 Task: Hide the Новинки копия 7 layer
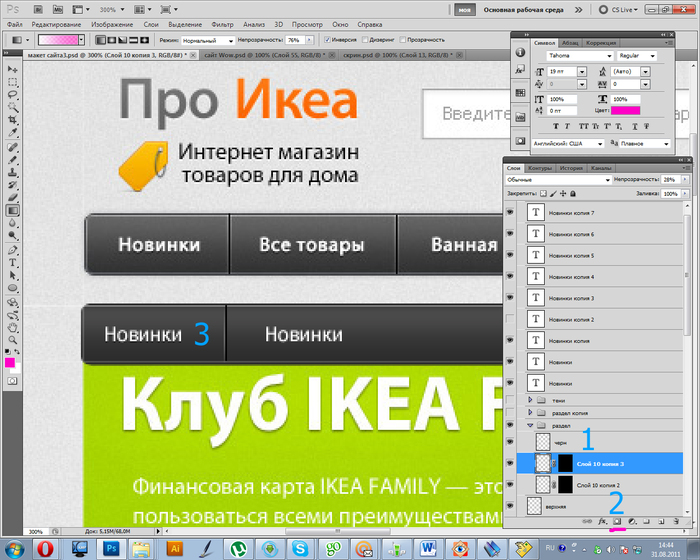(x=510, y=212)
